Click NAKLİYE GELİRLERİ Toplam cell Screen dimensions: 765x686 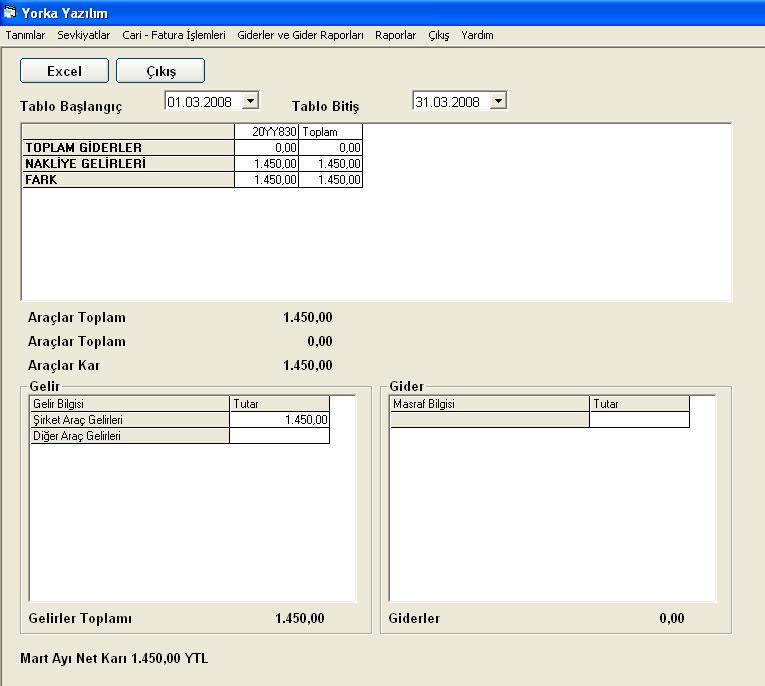(x=330, y=163)
